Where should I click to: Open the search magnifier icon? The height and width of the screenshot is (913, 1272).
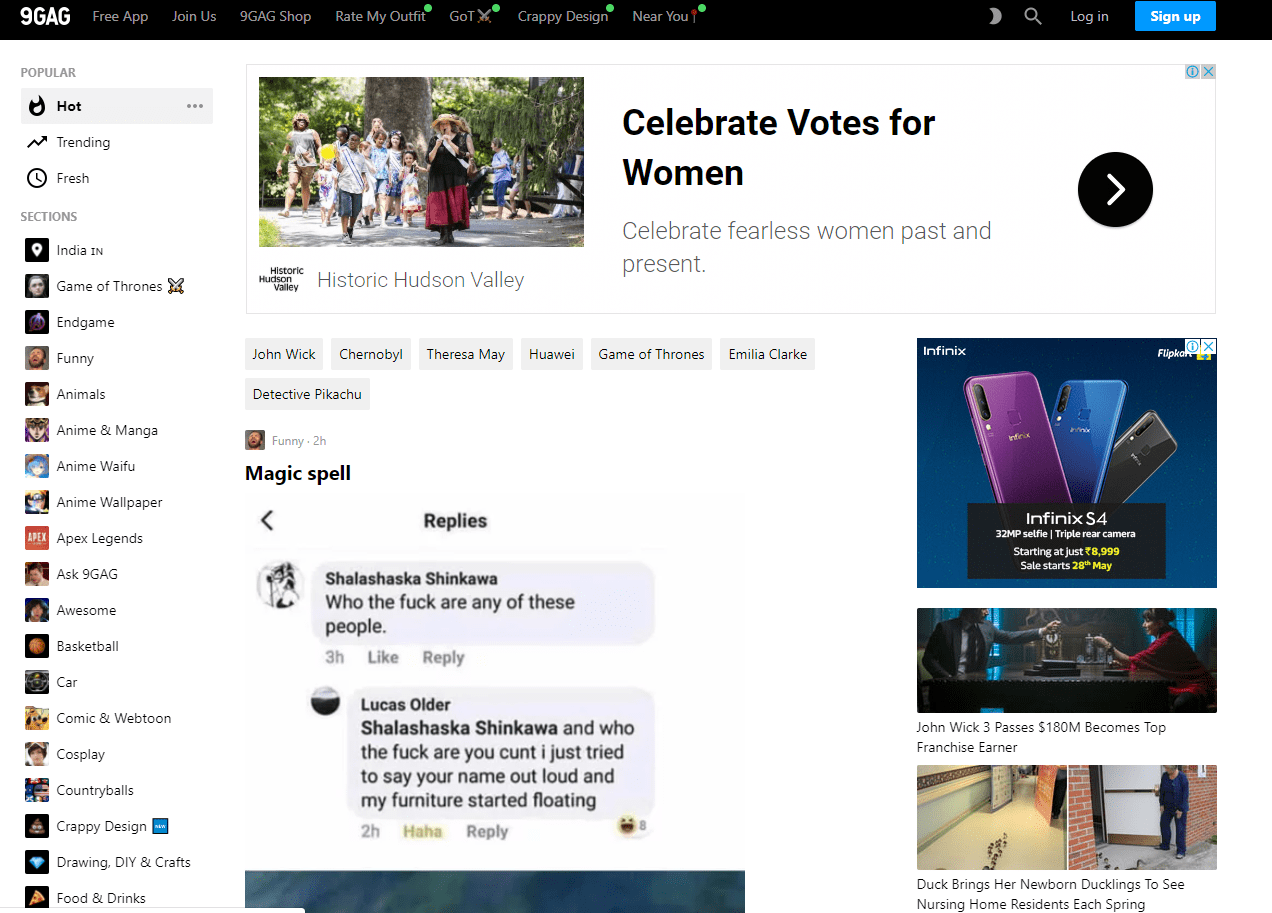click(x=1033, y=16)
